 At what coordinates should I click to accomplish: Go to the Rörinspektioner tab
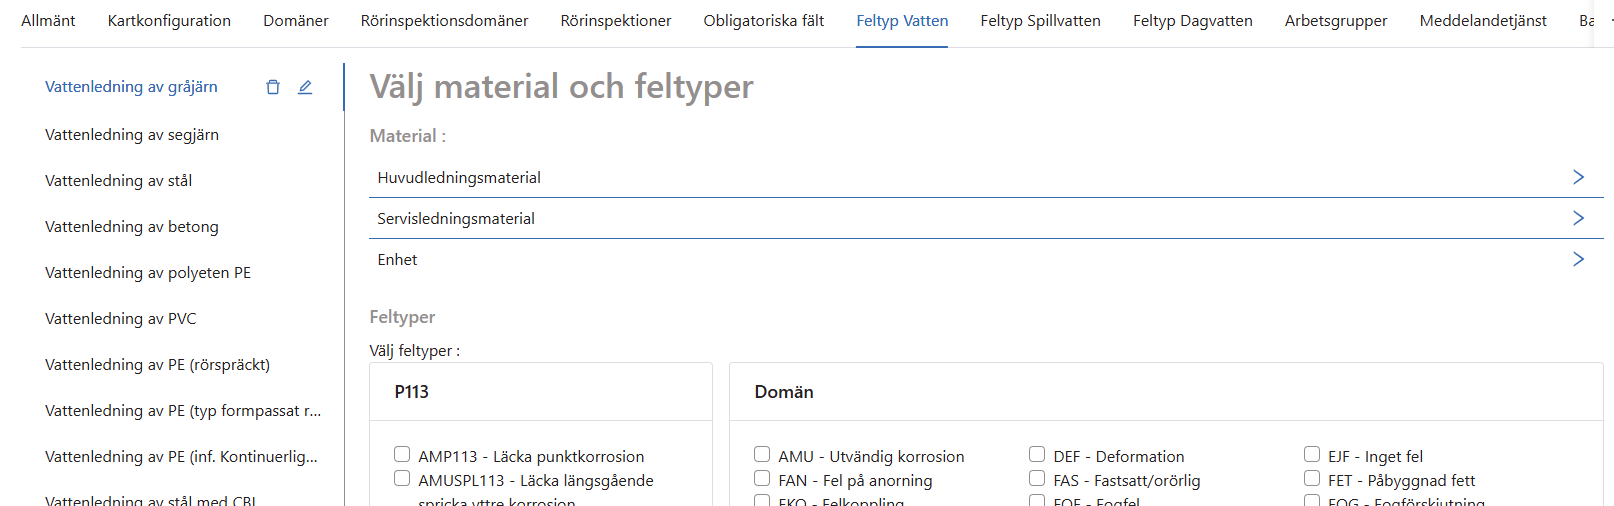point(615,21)
